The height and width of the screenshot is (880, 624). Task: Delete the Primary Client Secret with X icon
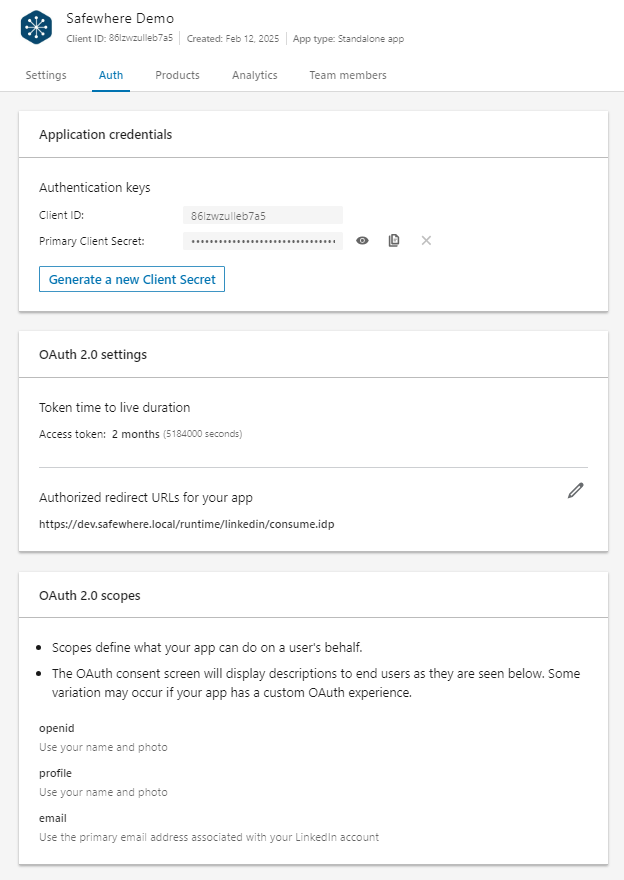coord(426,241)
